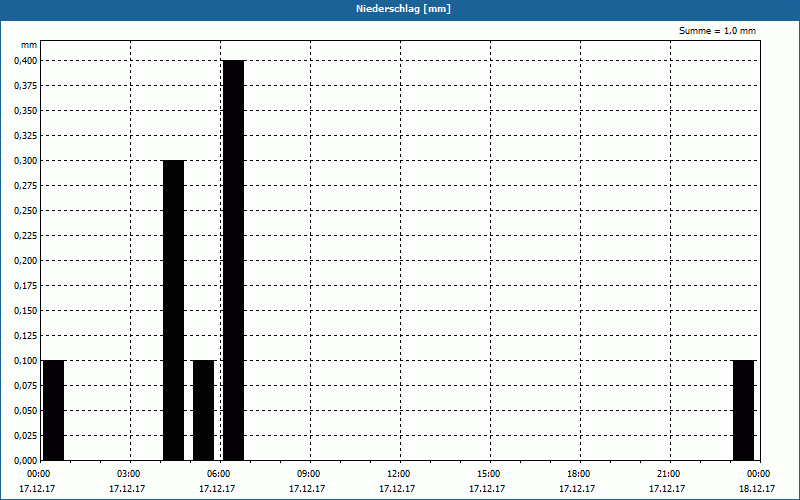
Task: Click the 15:00 time axis label
Action: tap(489, 474)
